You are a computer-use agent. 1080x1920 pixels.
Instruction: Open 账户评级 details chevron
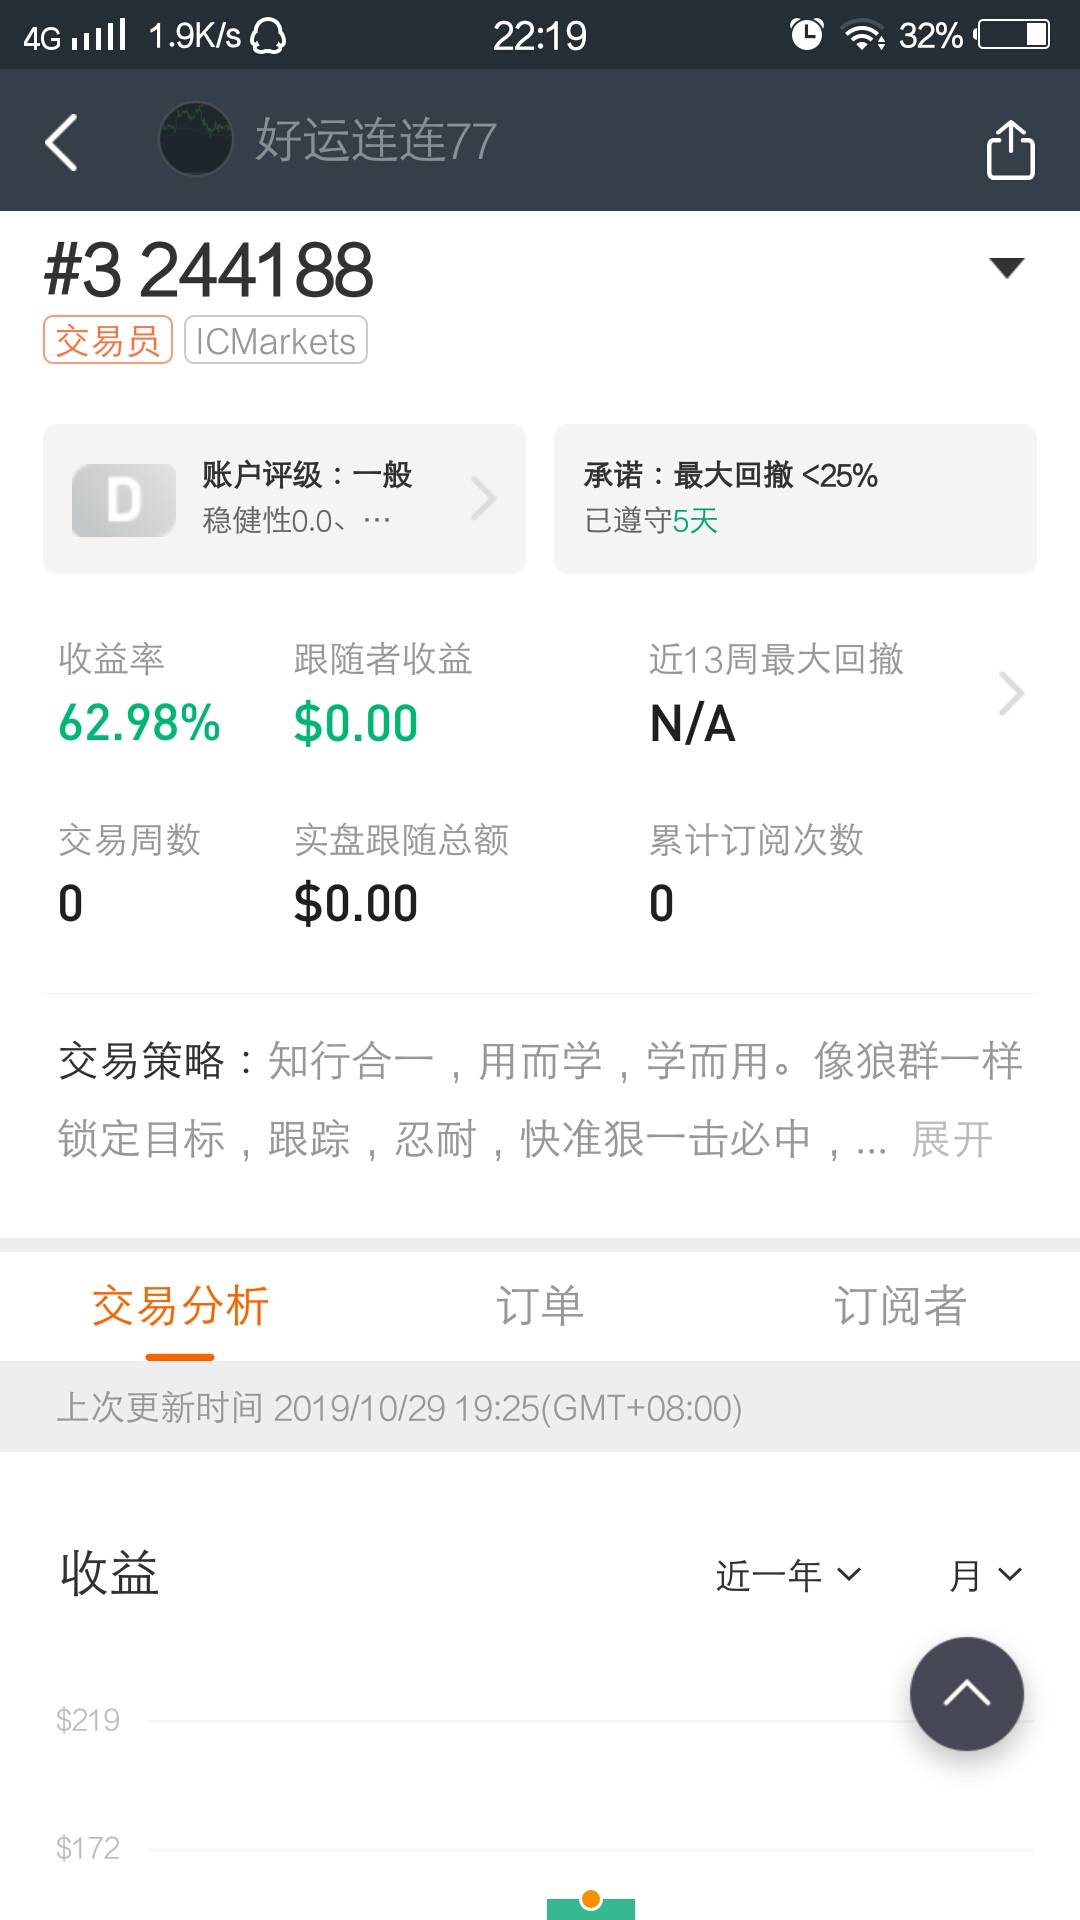click(484, 499)
